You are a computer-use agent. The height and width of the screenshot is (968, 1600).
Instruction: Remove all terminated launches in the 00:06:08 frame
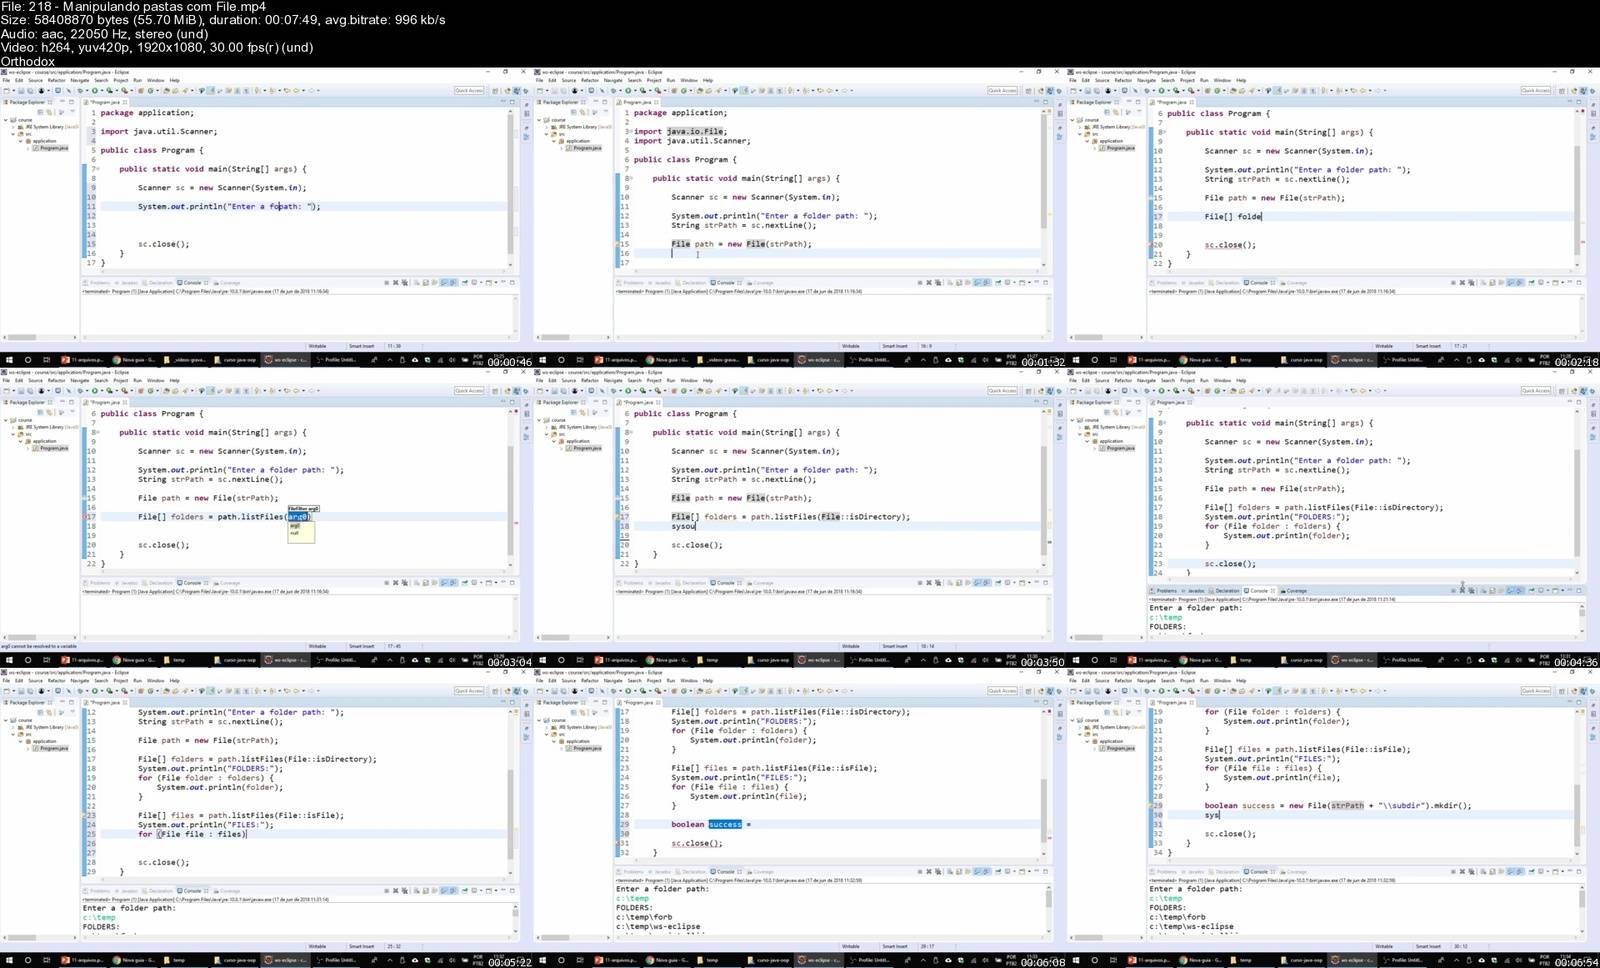938,871
